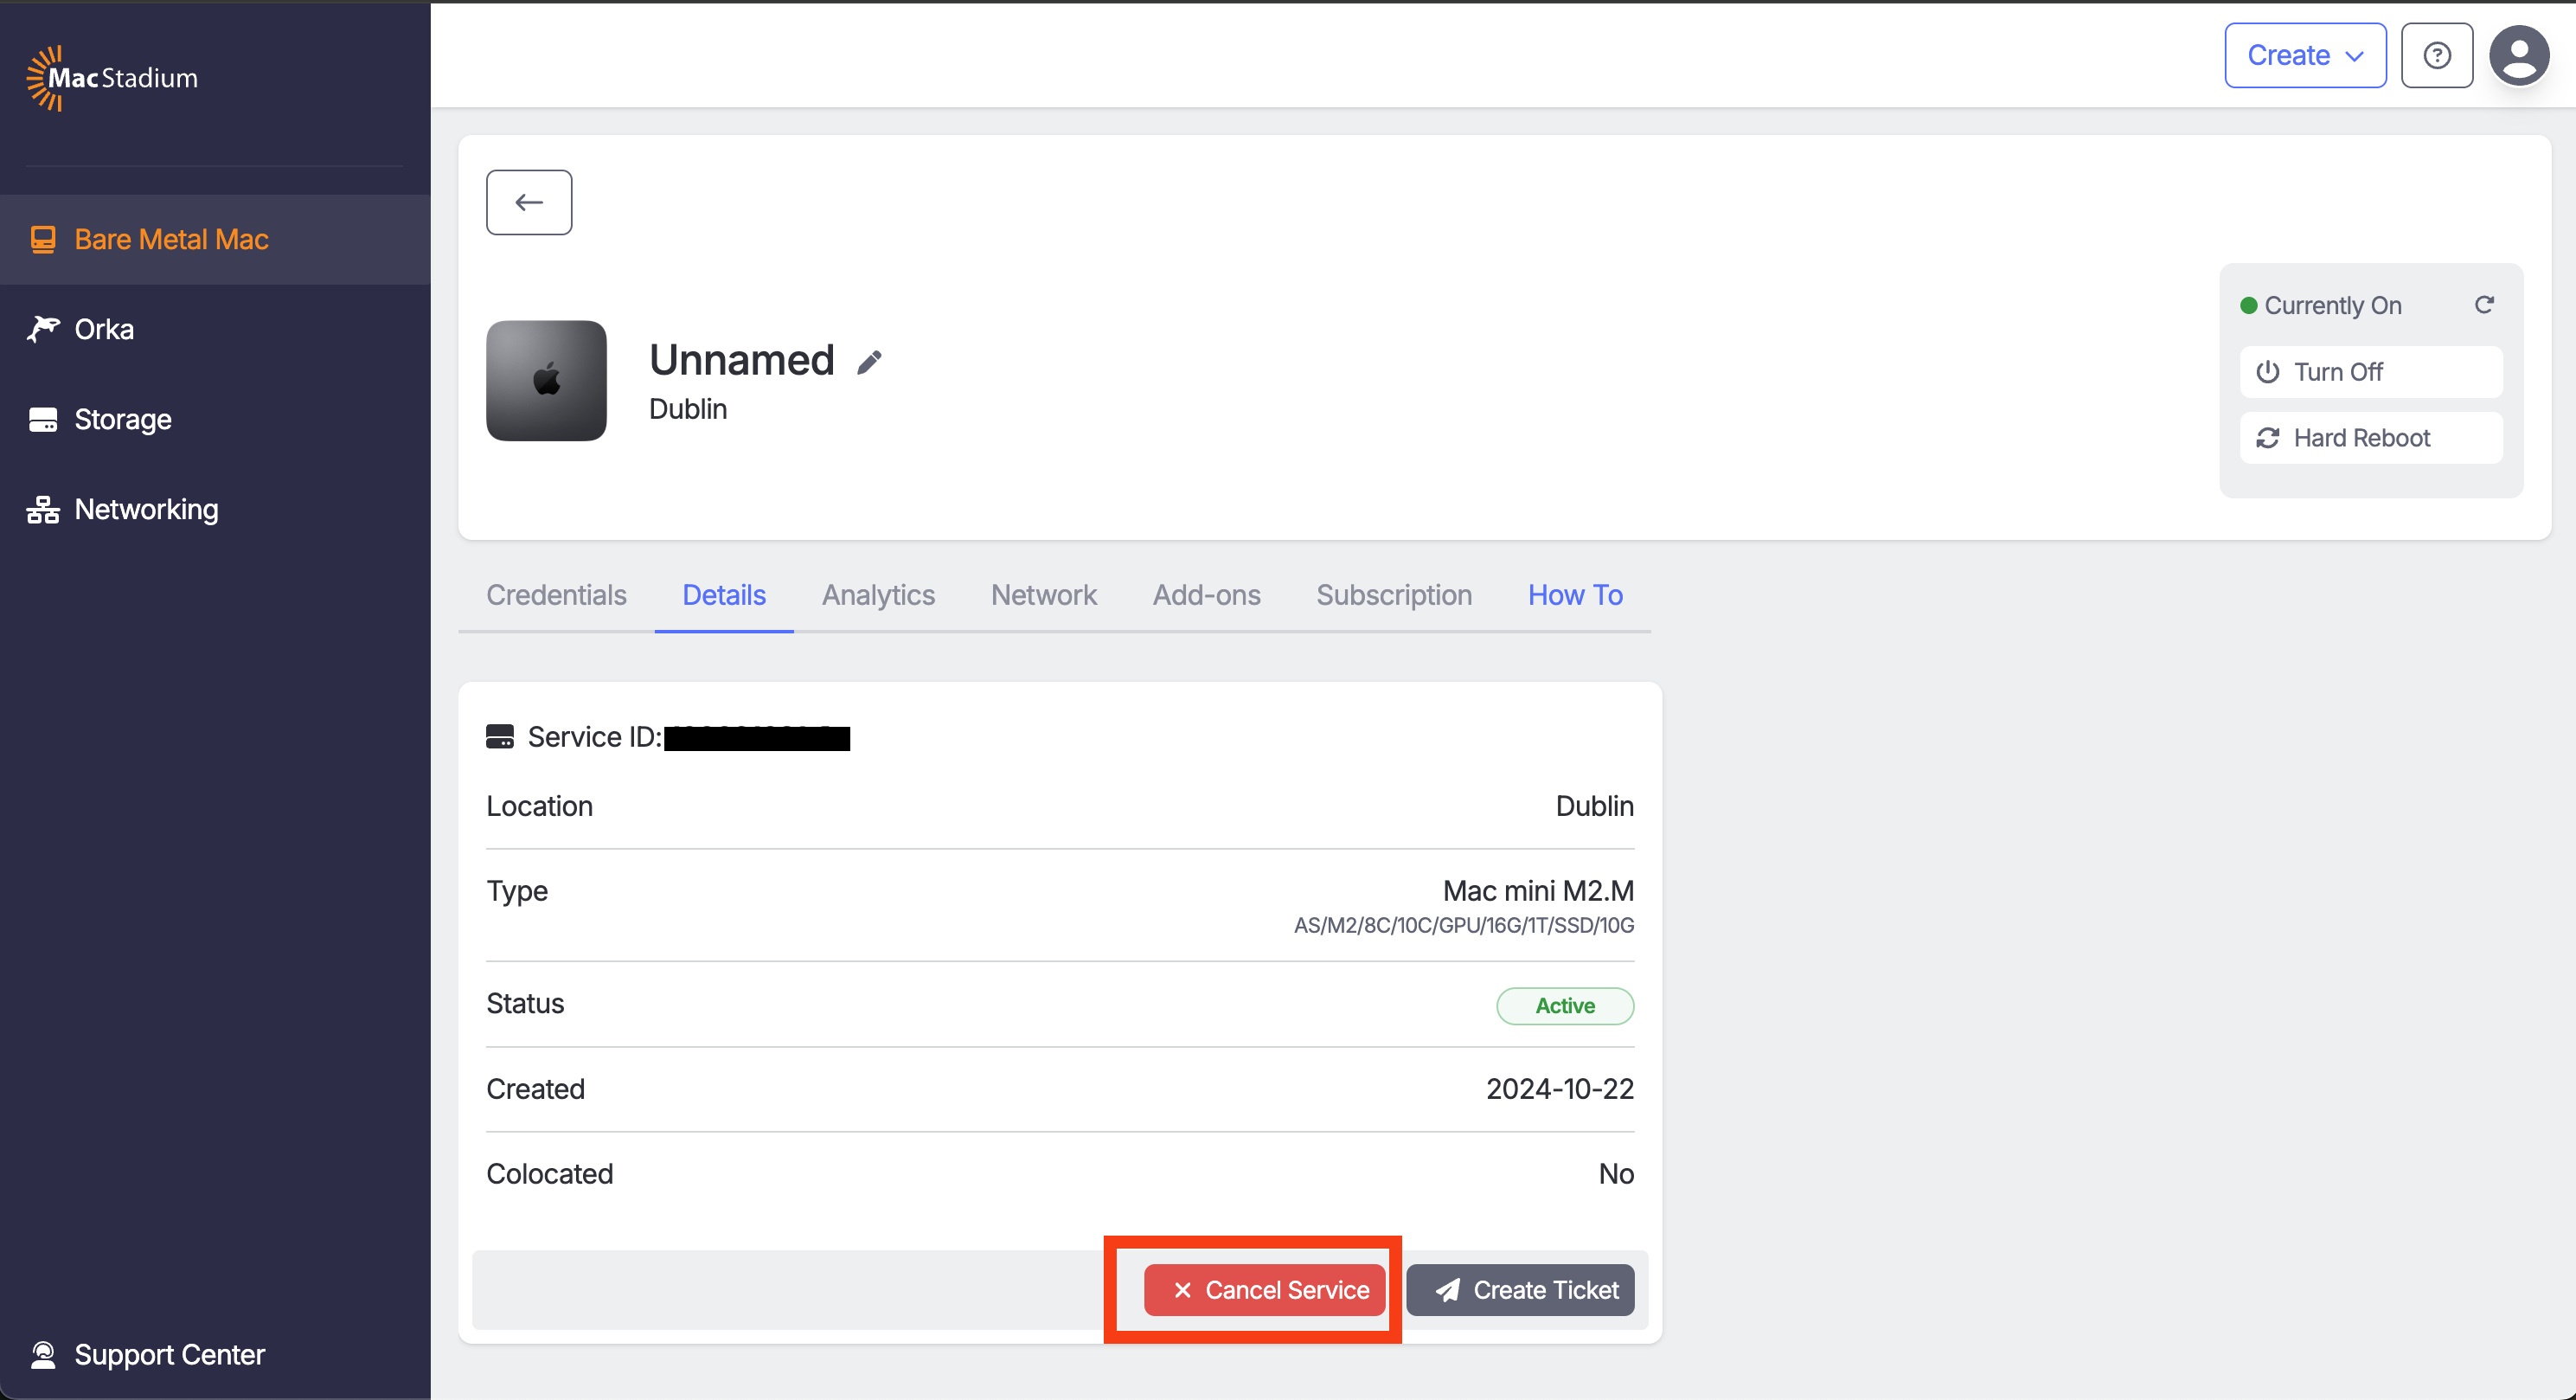This screenshot has height=1400, width=2576.
Task: Open the help question mark icon
Action: (x=2437, y=55)
